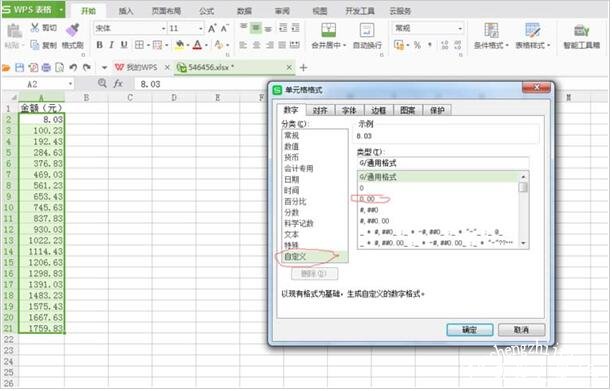Switch to the 数据 ribbon tab
The width and height of the screenshot is (612, 391).
point(244,11)
